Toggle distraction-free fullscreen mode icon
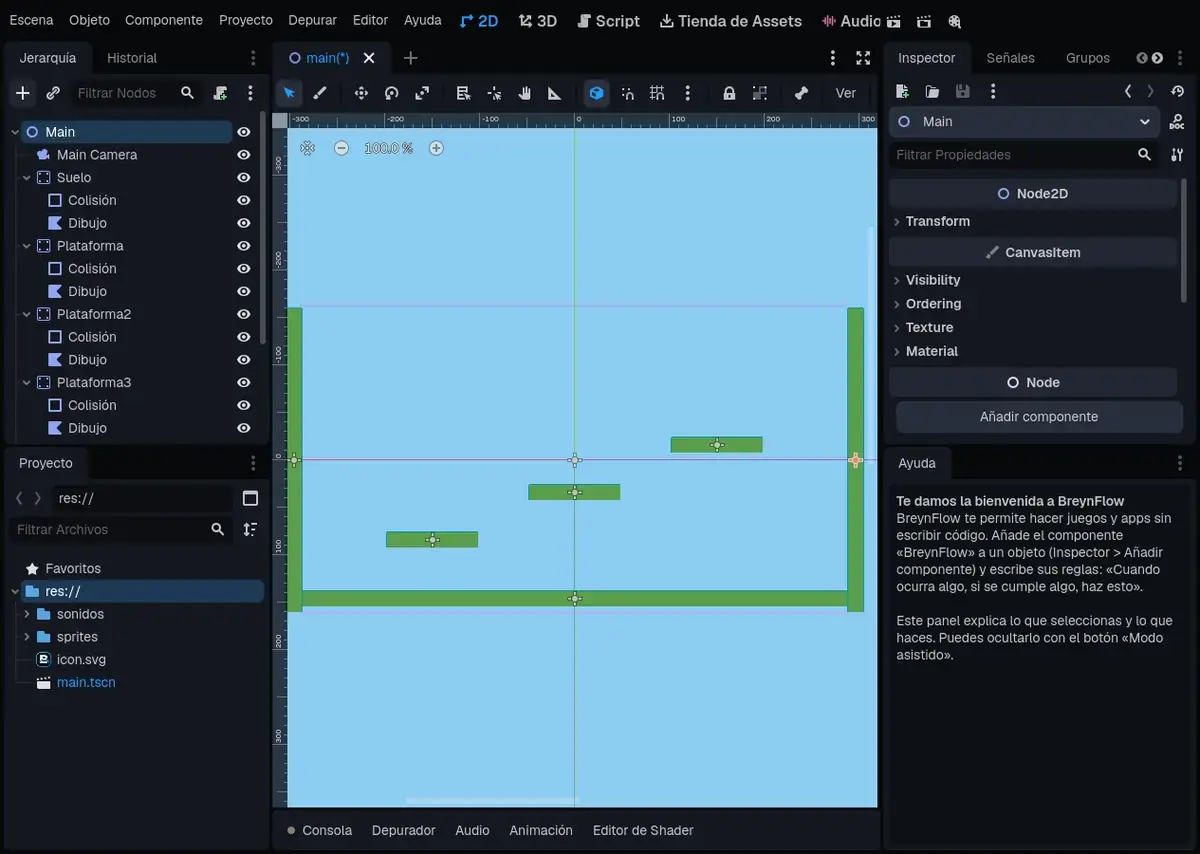Screen dimensions: 1200x854 point(863,58)
